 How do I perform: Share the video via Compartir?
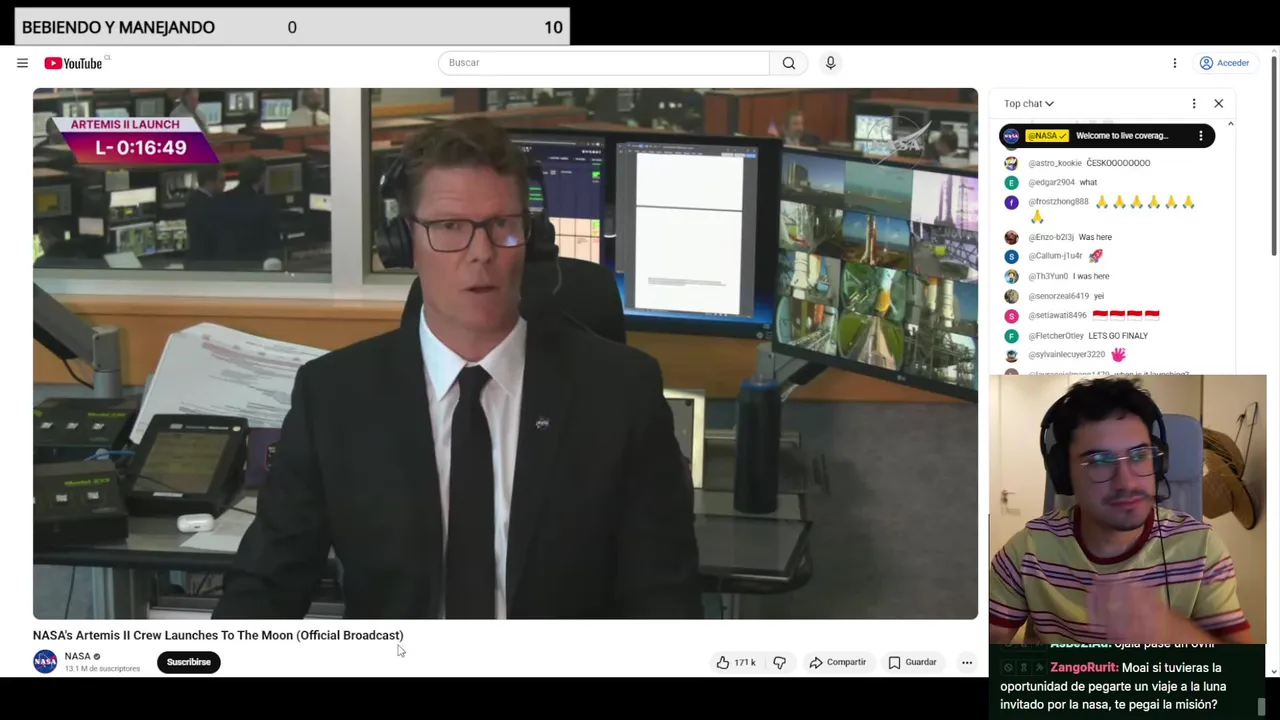point(838,662)
